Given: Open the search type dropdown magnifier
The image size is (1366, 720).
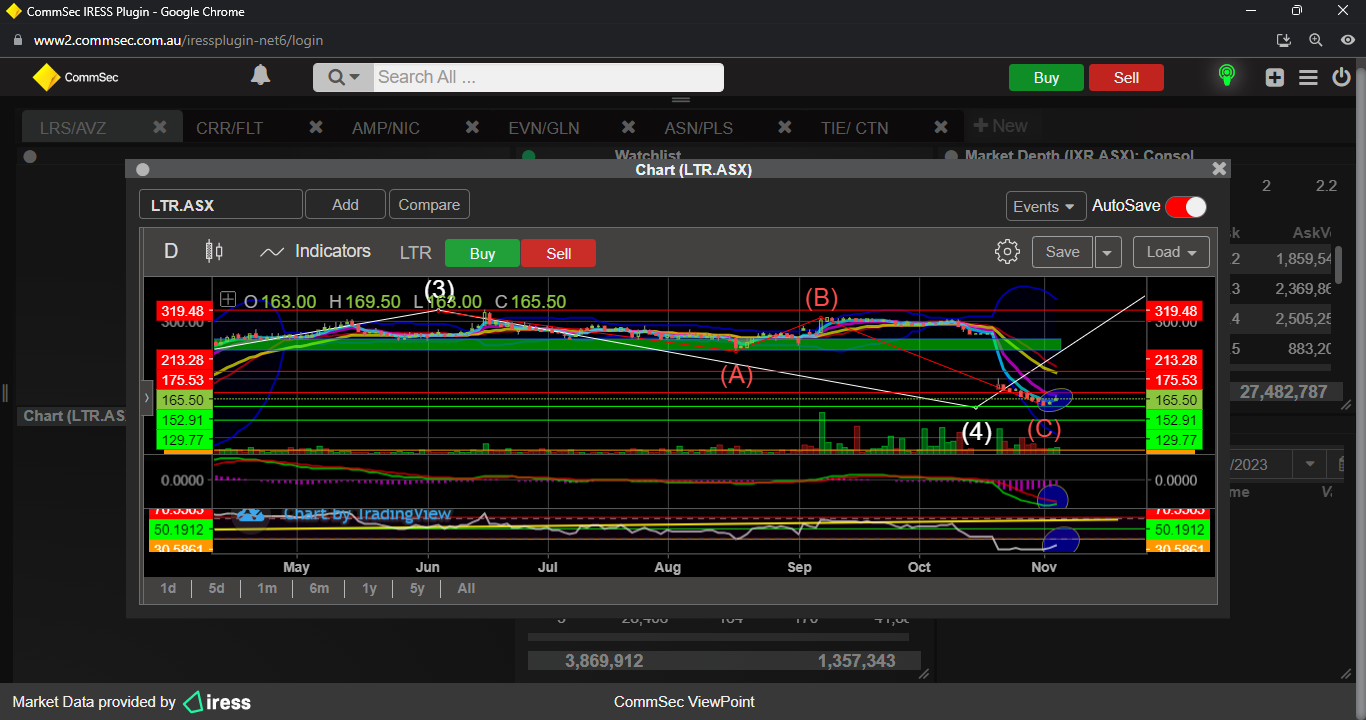Looking at the screenshot, I should (343, 78).
